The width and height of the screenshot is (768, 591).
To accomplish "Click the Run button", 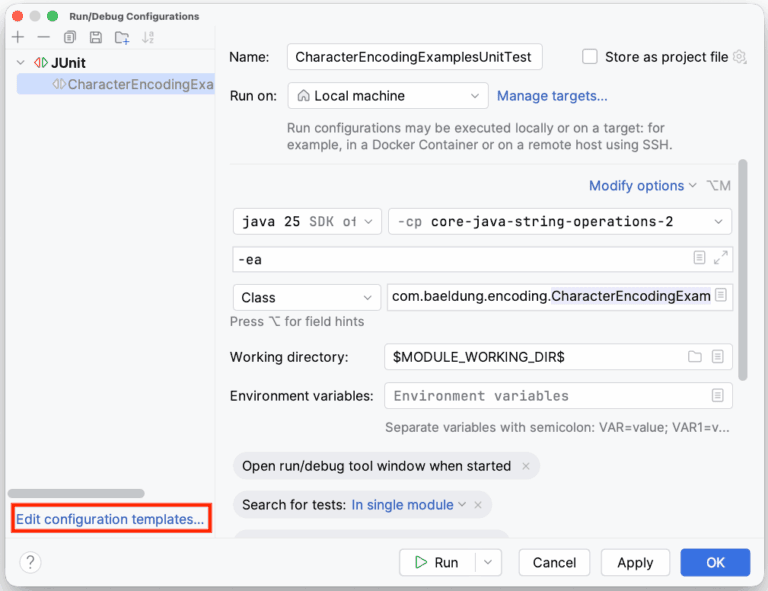I will pos(437,562).
